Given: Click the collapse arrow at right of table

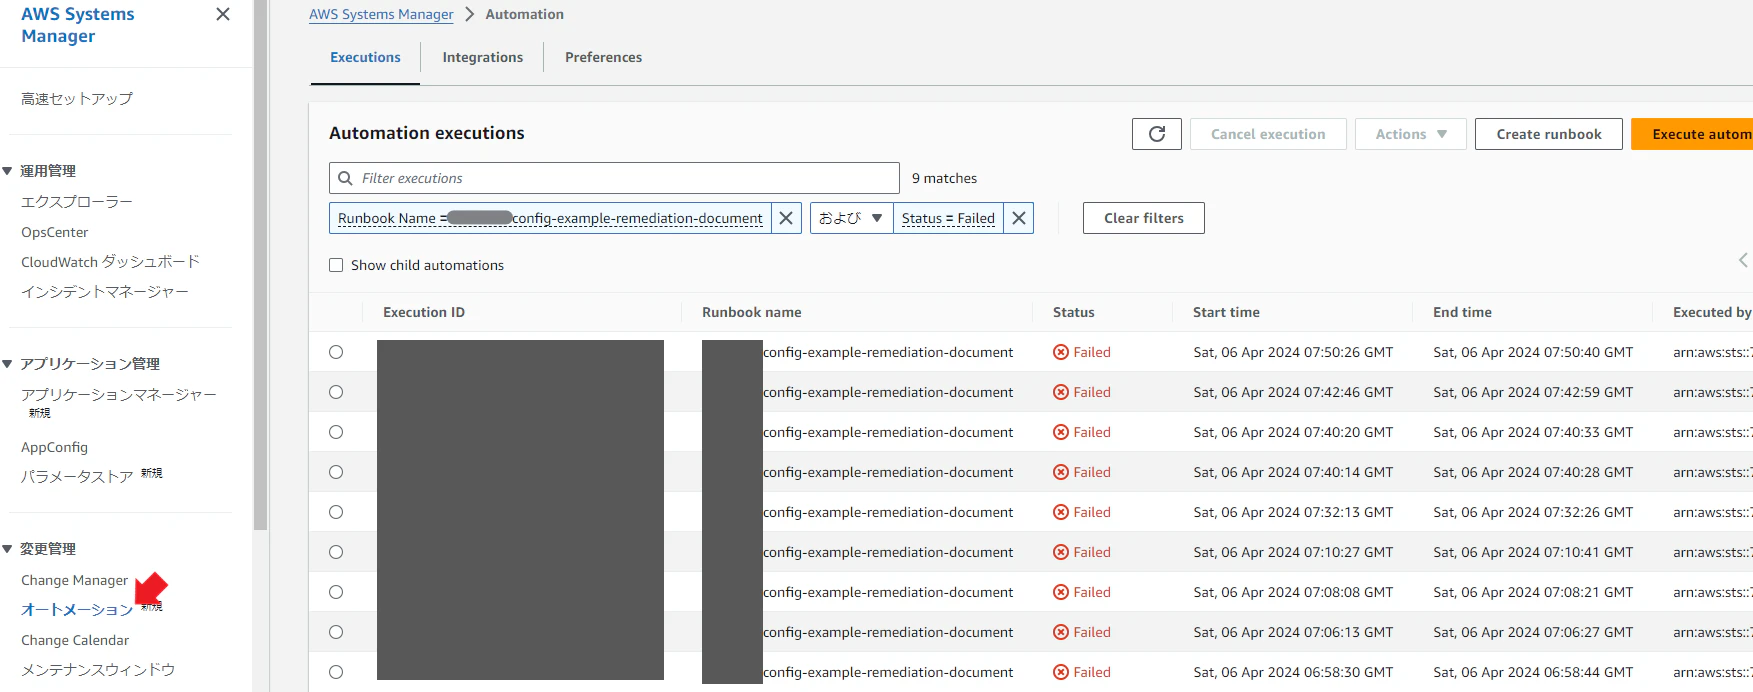Looking at the screenshot, I should click(1743, 260).
